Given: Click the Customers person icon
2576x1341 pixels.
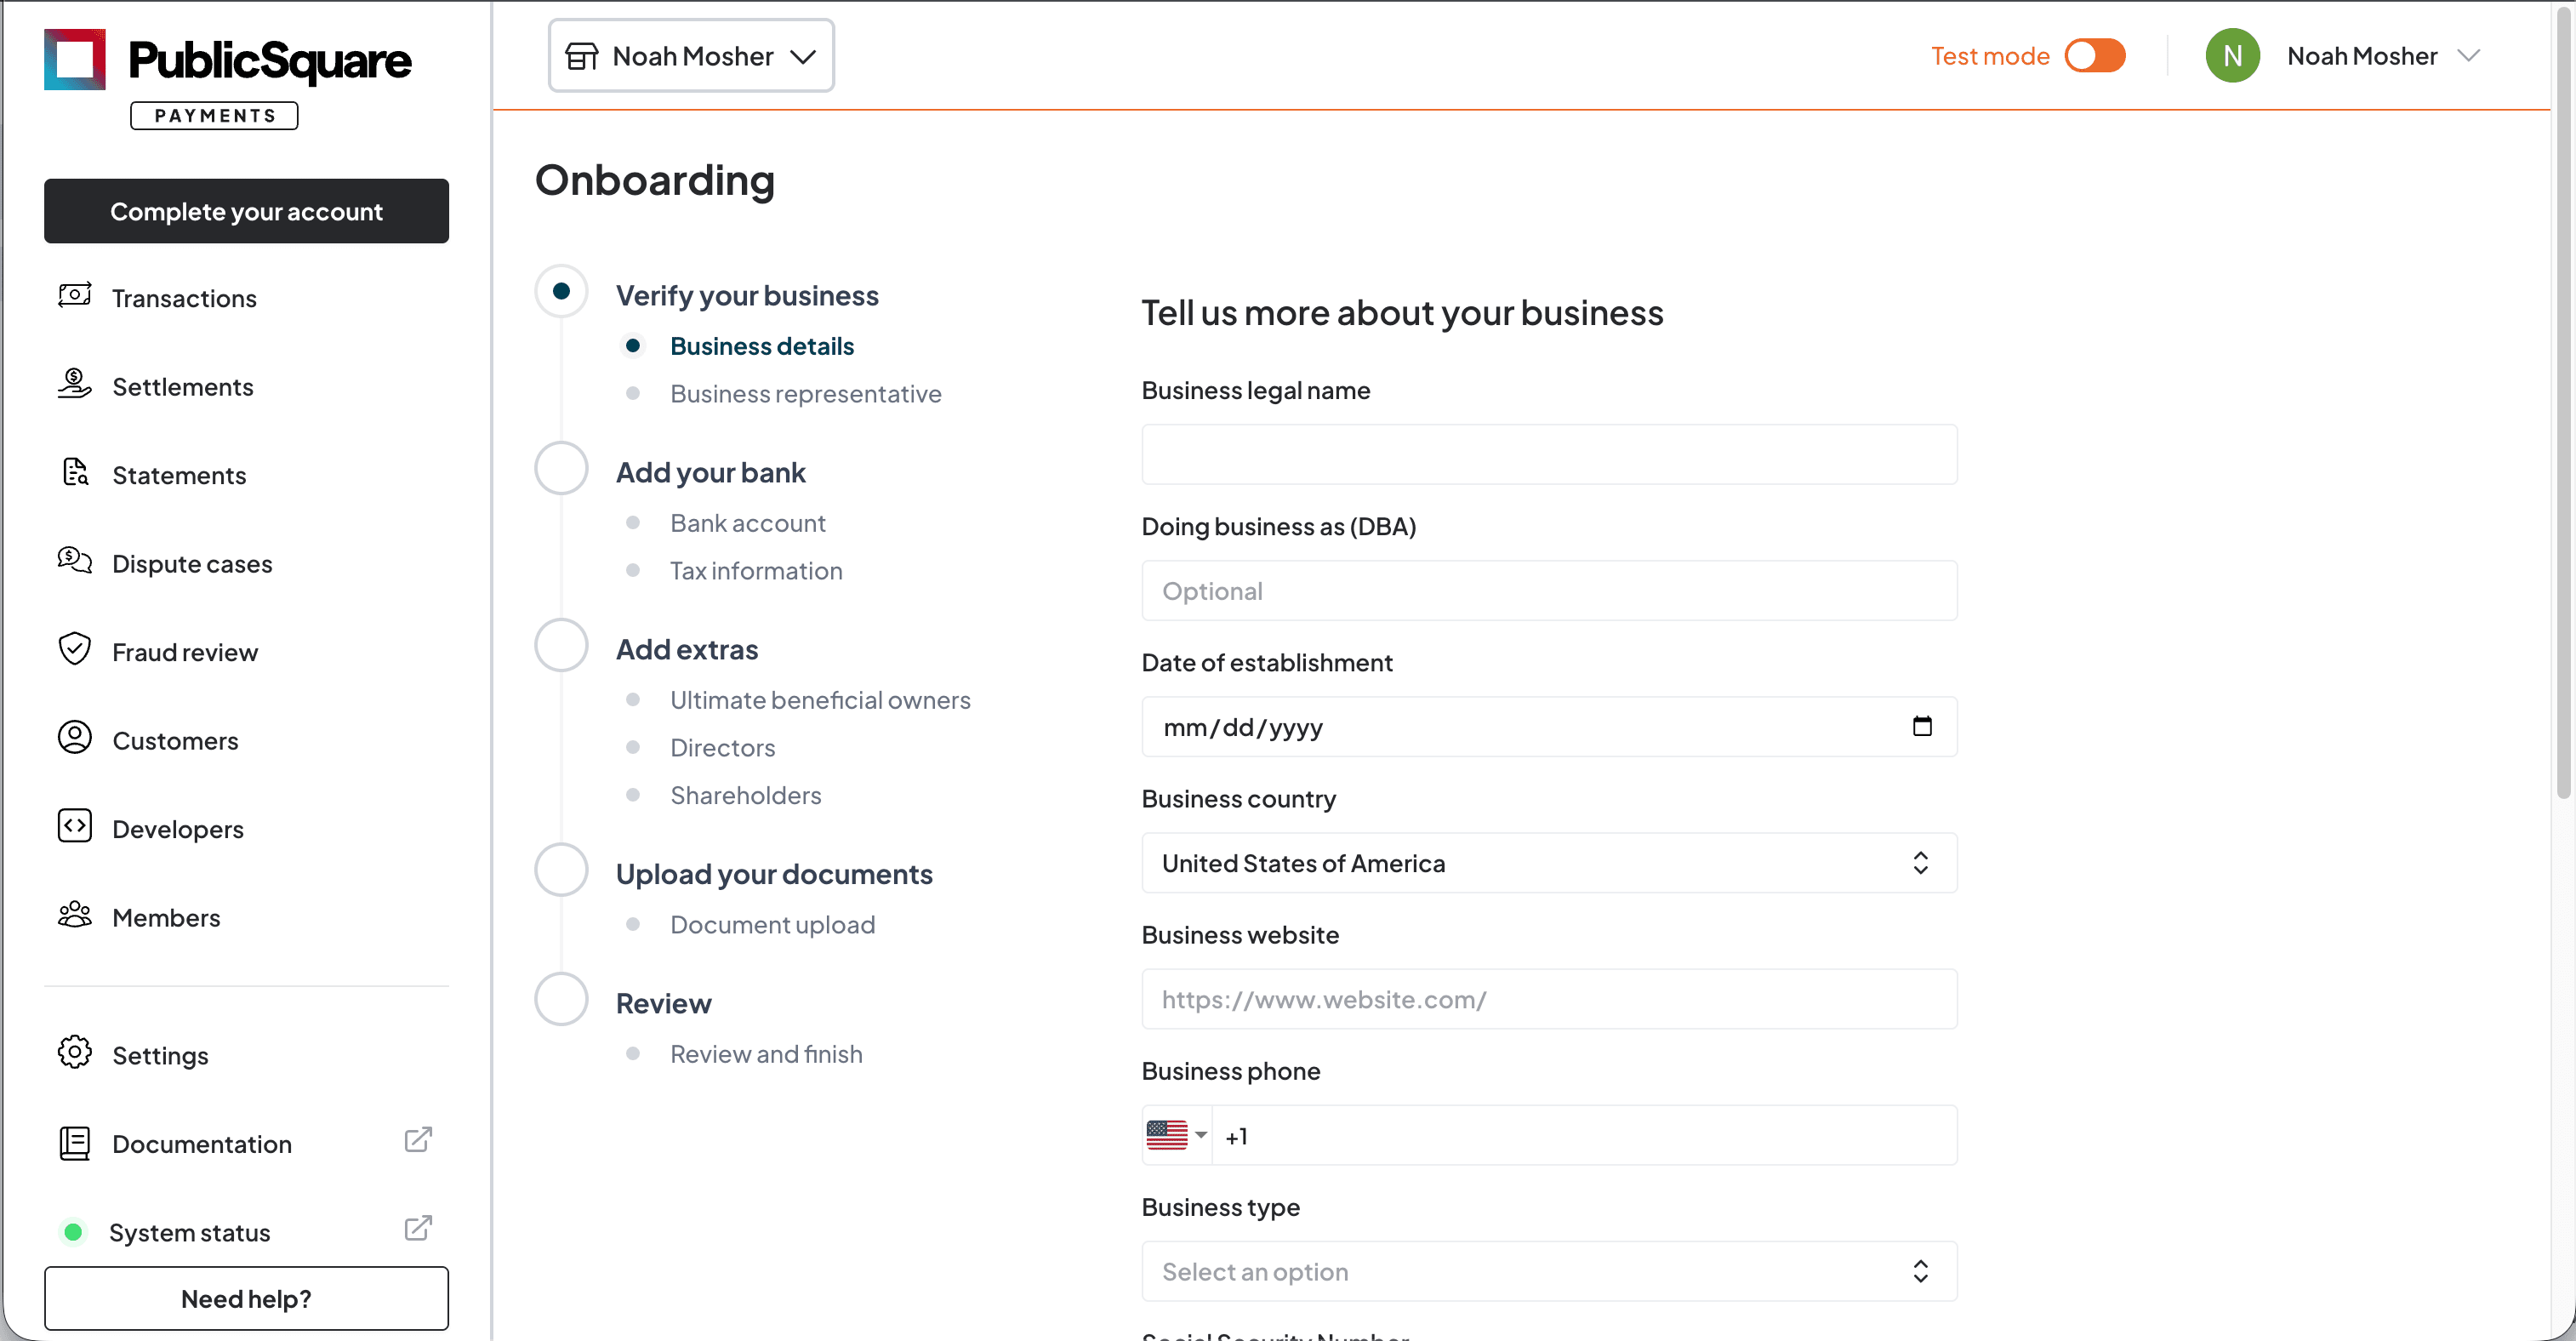Looking at the screenshot, I should [x=75, y=738].
